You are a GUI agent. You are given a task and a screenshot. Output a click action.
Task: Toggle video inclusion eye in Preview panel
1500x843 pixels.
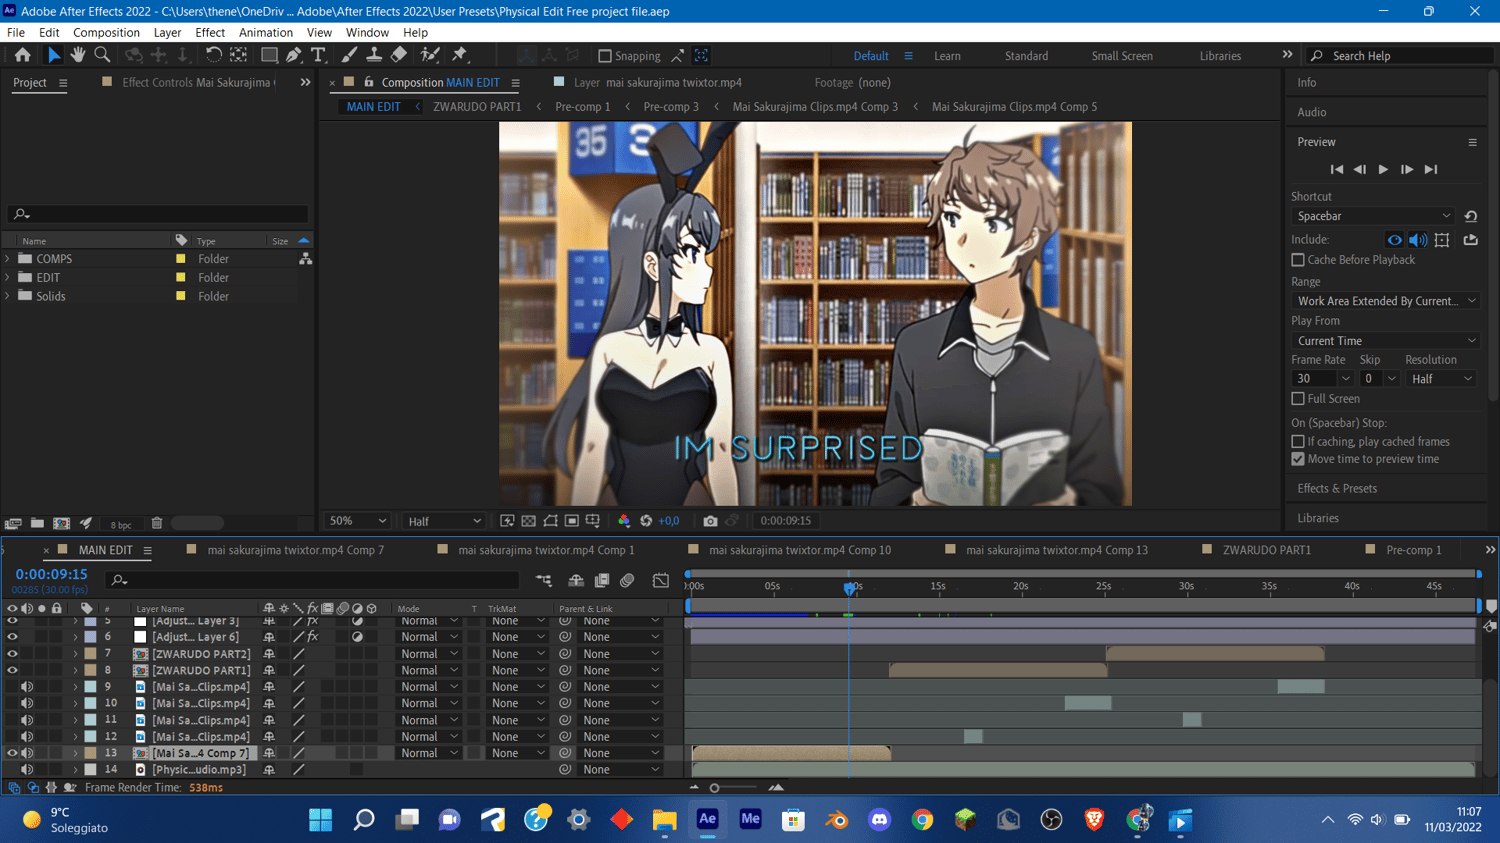(x=1394, y=240)
